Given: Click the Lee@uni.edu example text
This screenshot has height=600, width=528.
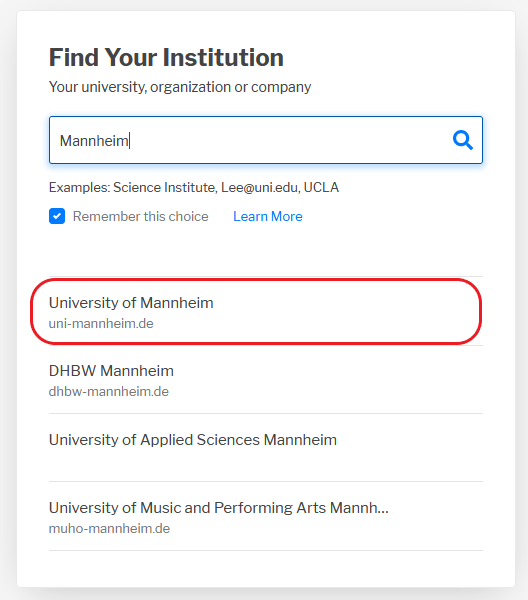Looking at the screenshot, I should [260, 187].
